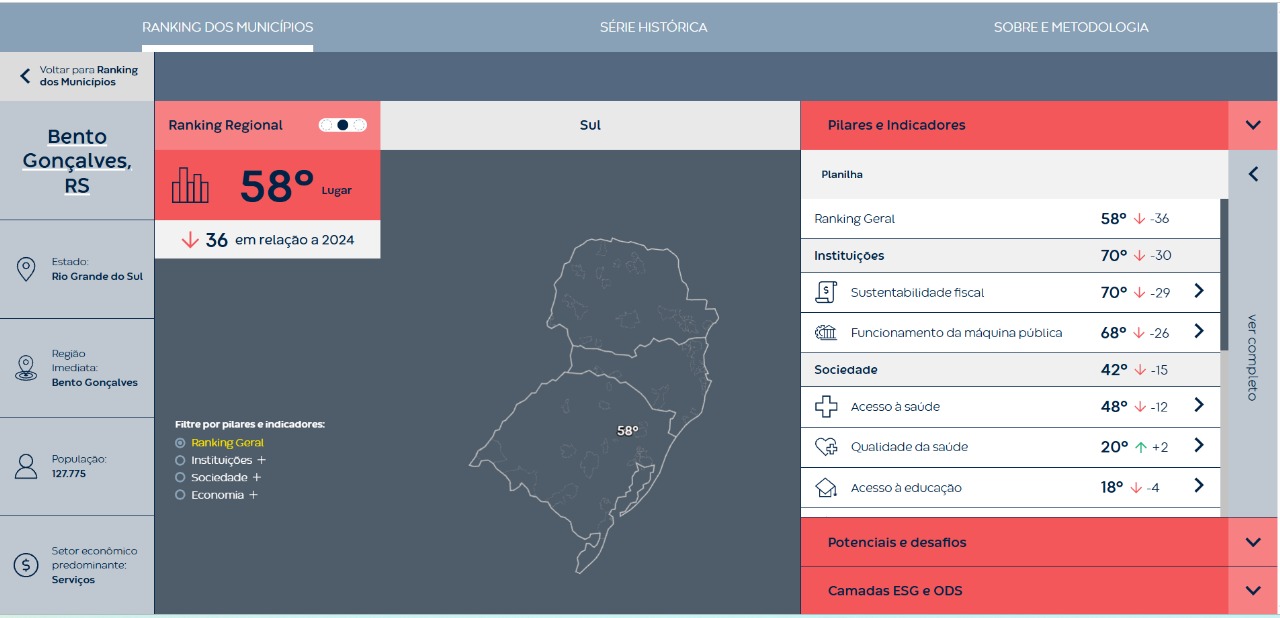This screenshot has height=618, width=1280.
Task: Switch to Sobre e Metodologia tab
Action: tap(1070, 27)
